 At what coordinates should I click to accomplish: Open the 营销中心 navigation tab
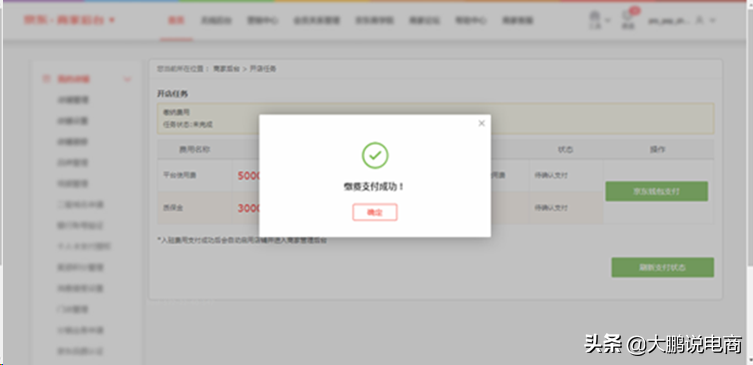pos(262,21)
